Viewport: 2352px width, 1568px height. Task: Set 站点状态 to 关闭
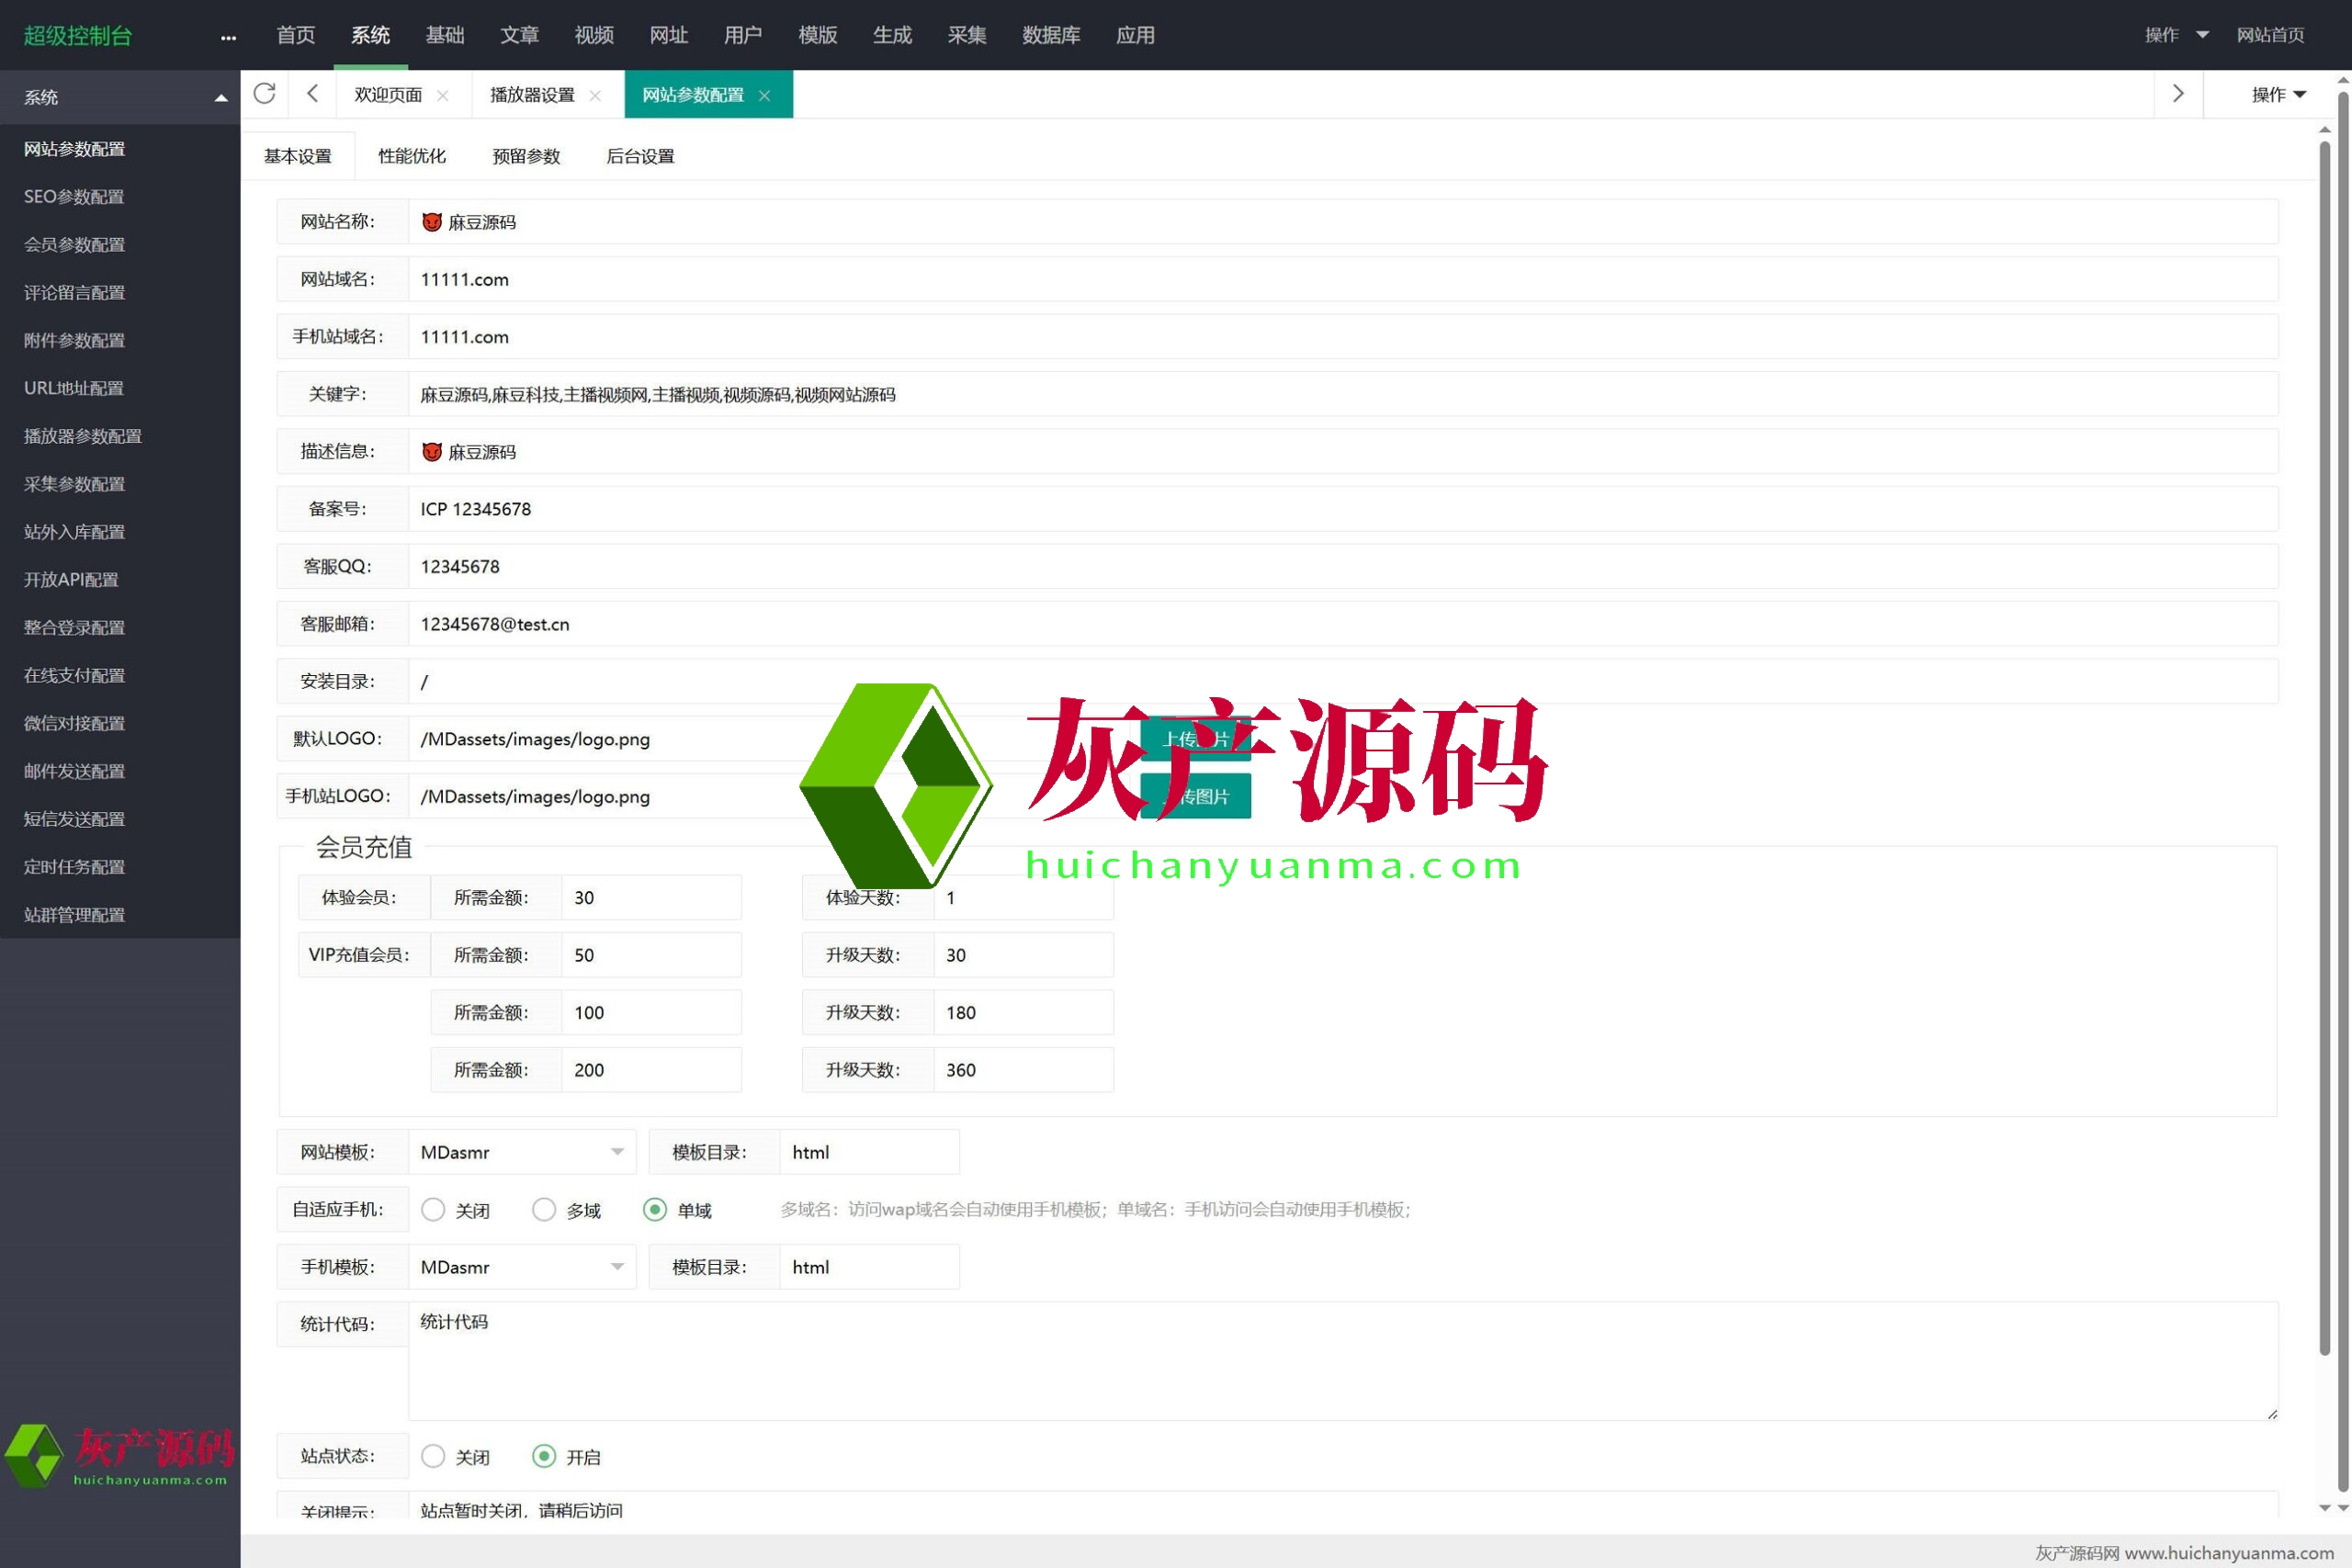(433, 1456)
